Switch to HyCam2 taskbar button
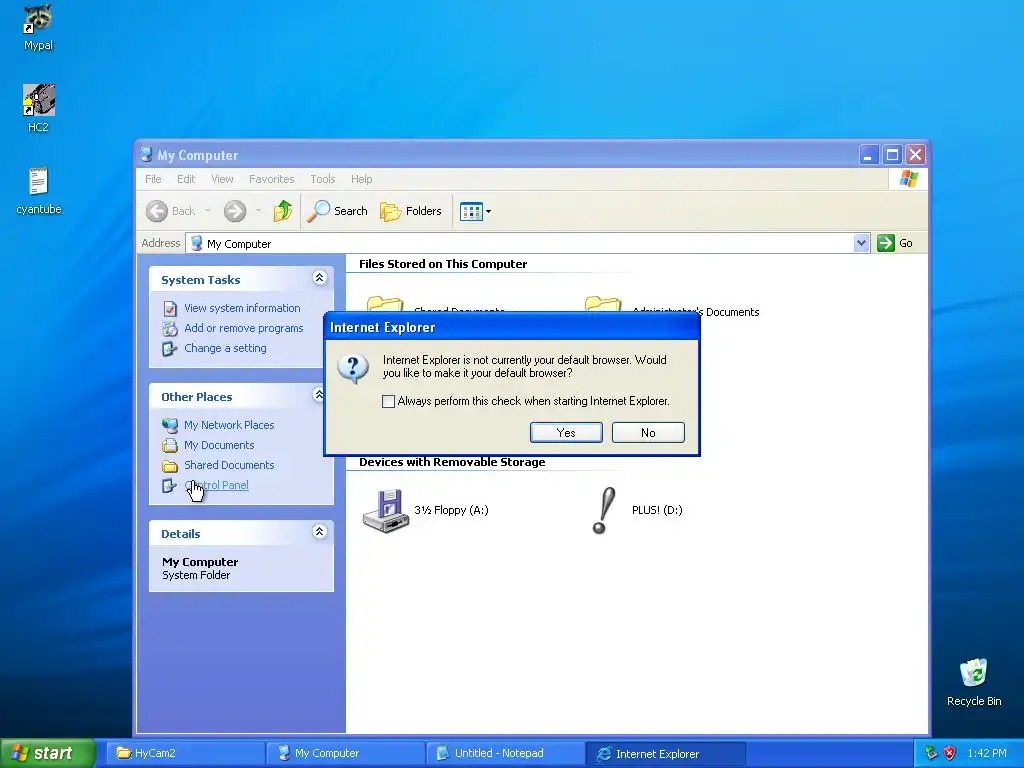The image size is (1024, 768). coord(186,754)
